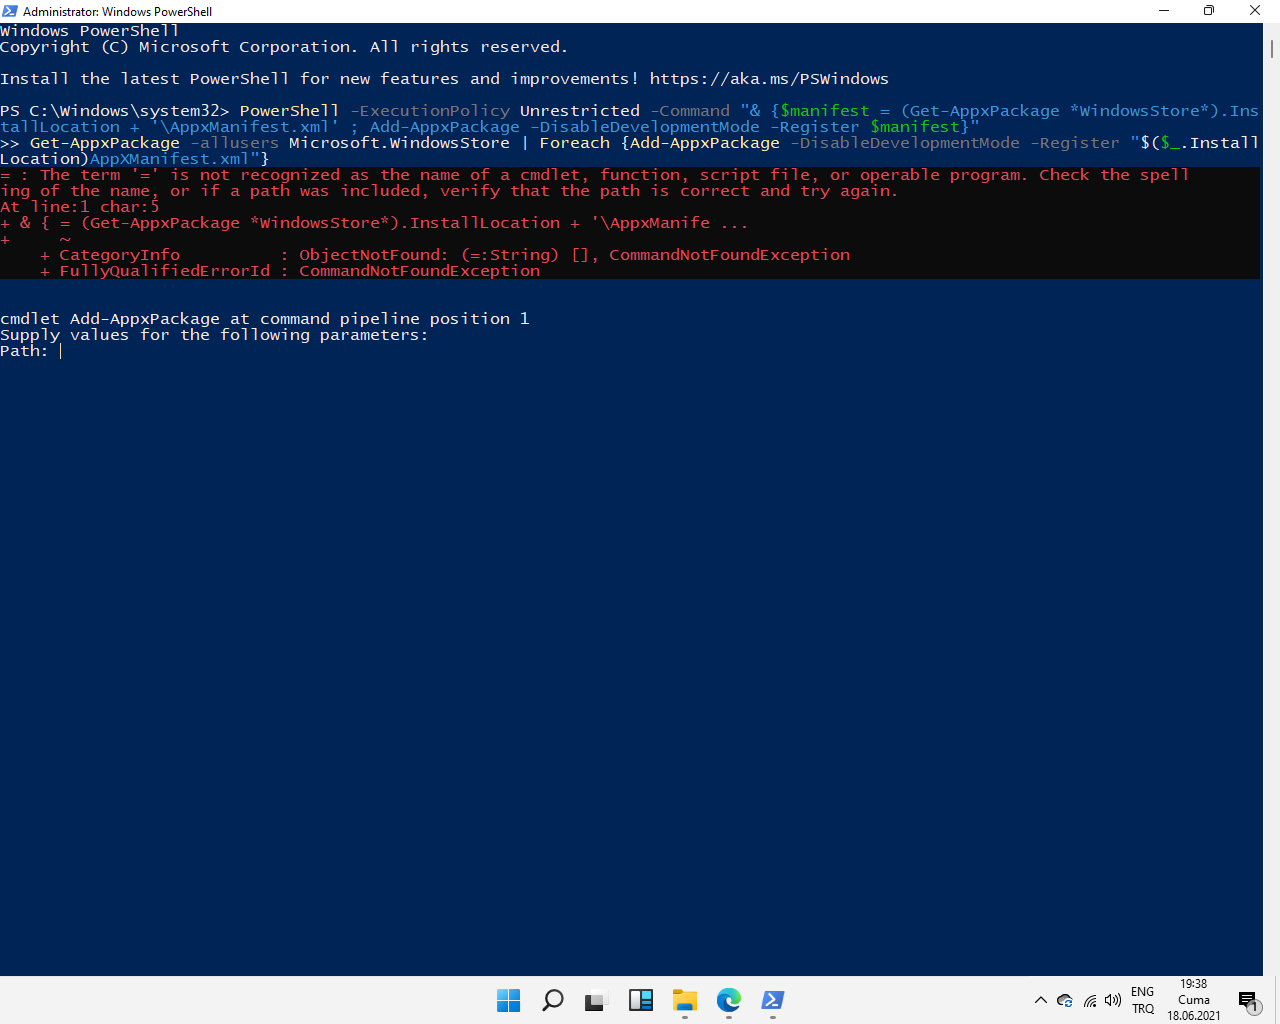Viewport: 1280px width, 1024px height.
Task: Click the 'CategoryInfo' error line
Action: pyautogui.click(x=445, y=255)
